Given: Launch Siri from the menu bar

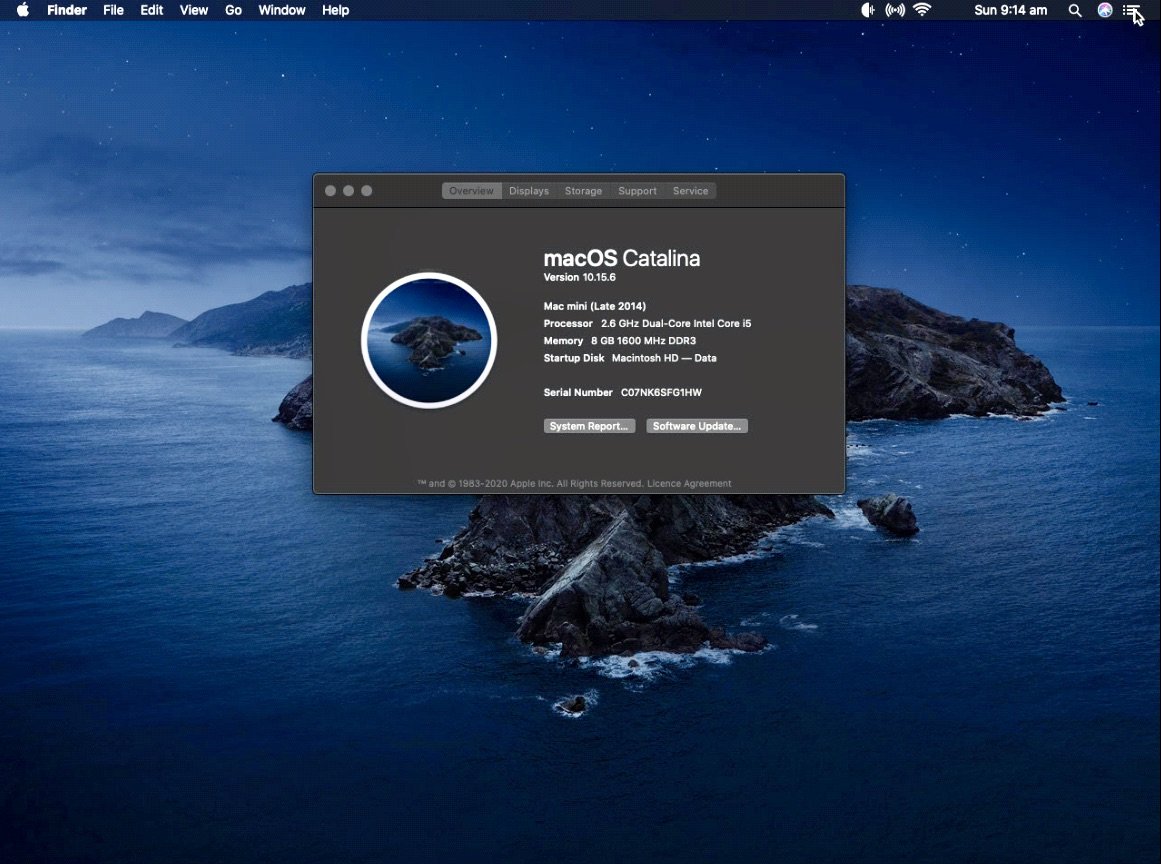Looking at the screenshot, I should (1105, 10).
